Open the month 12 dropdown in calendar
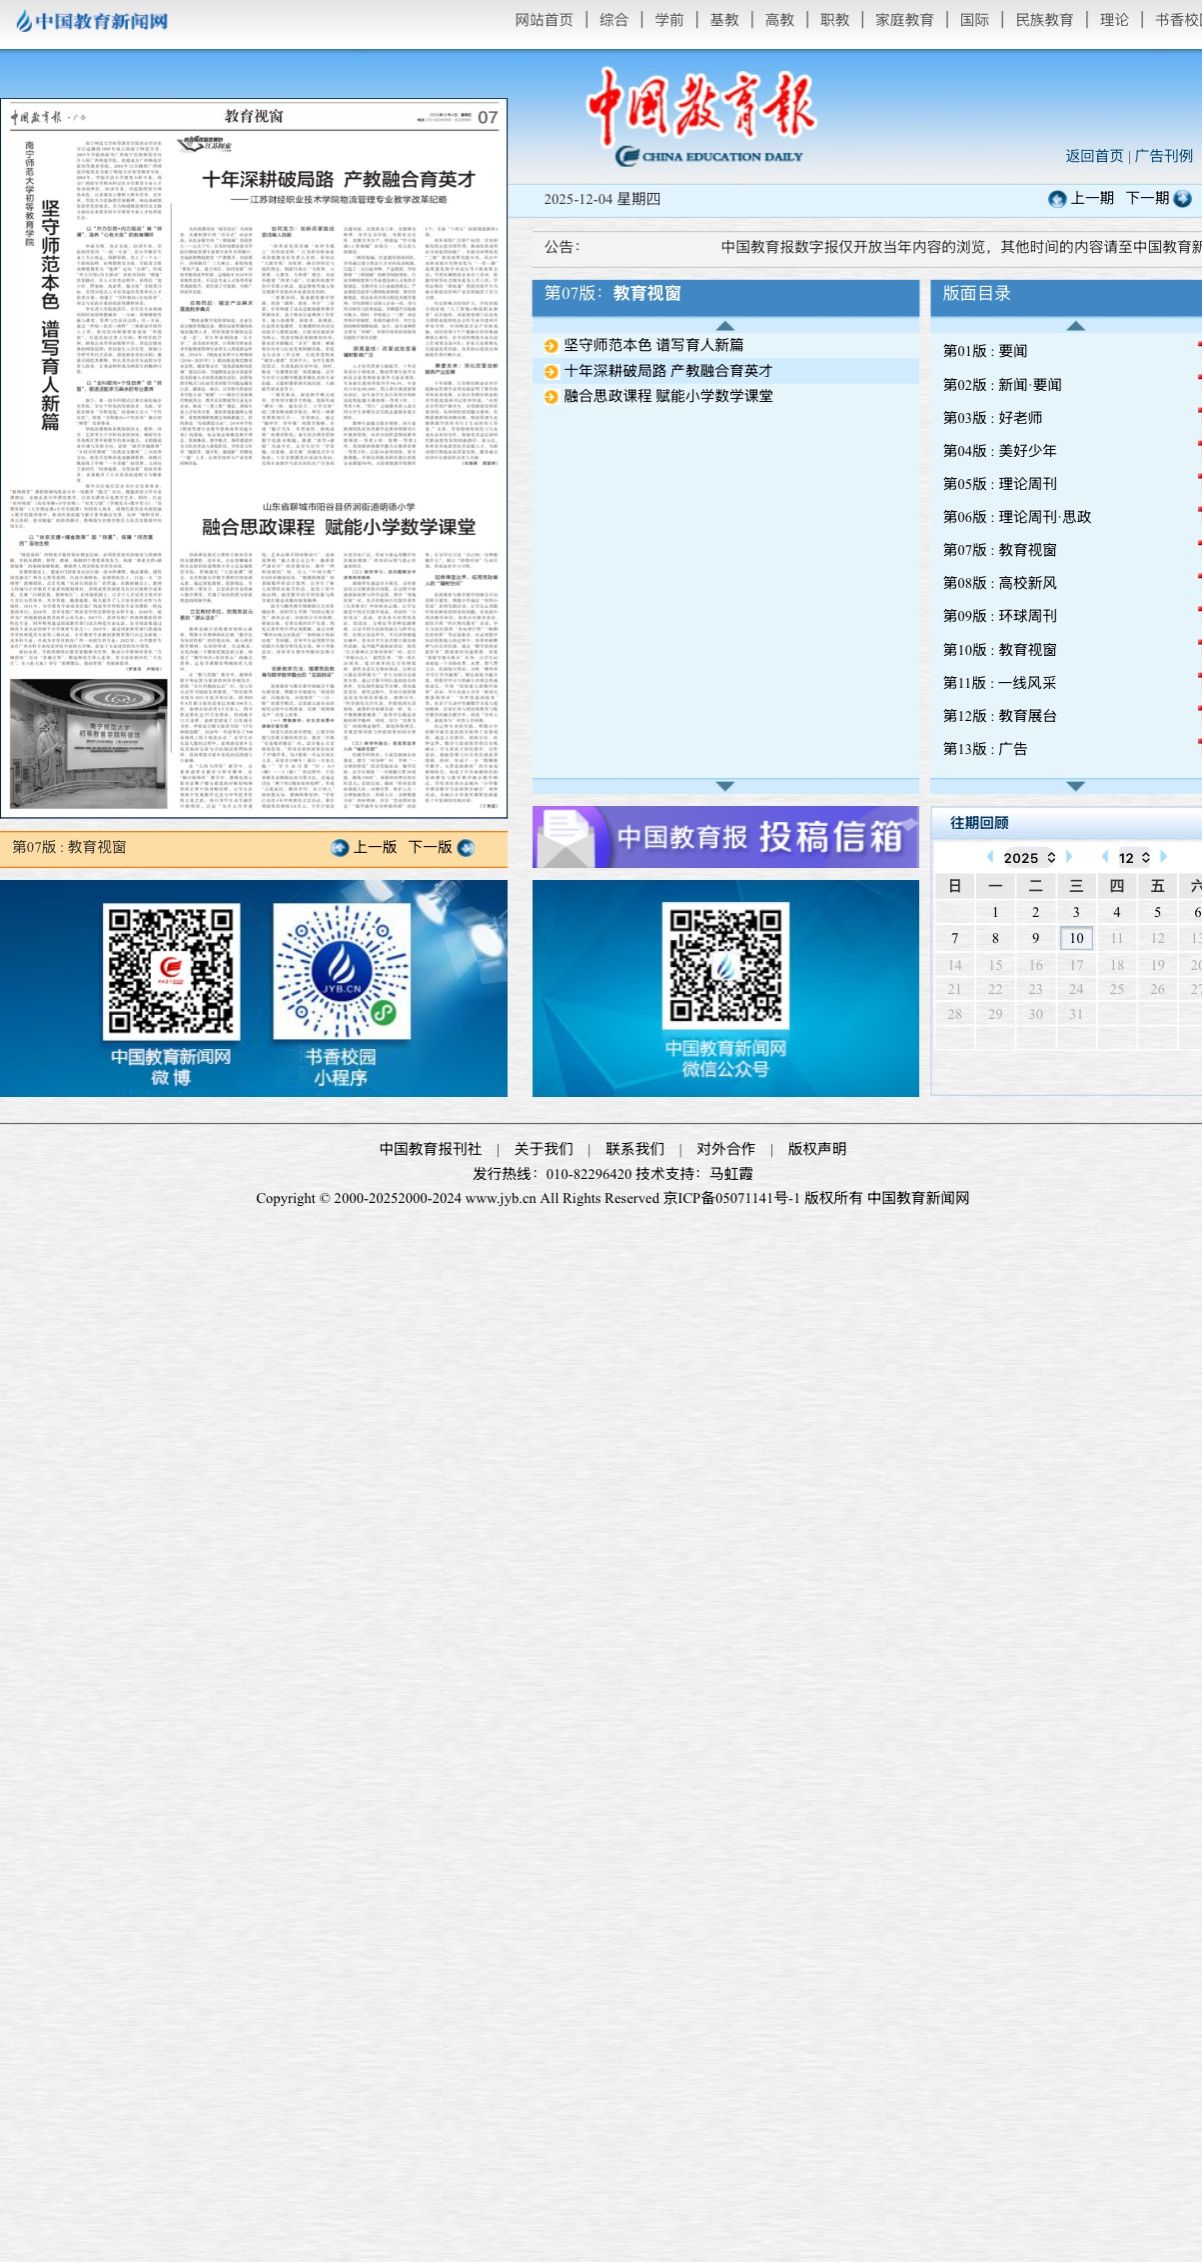This screenshot has height=2263, width=1202. [x=1133, y=858]
